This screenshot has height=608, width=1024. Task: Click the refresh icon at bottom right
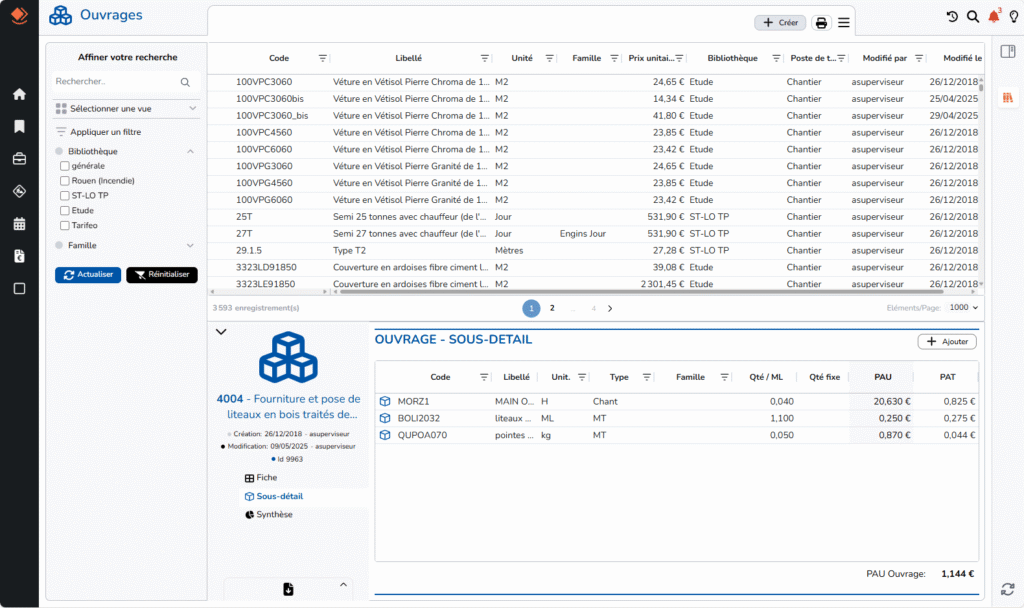[1008, 588]
